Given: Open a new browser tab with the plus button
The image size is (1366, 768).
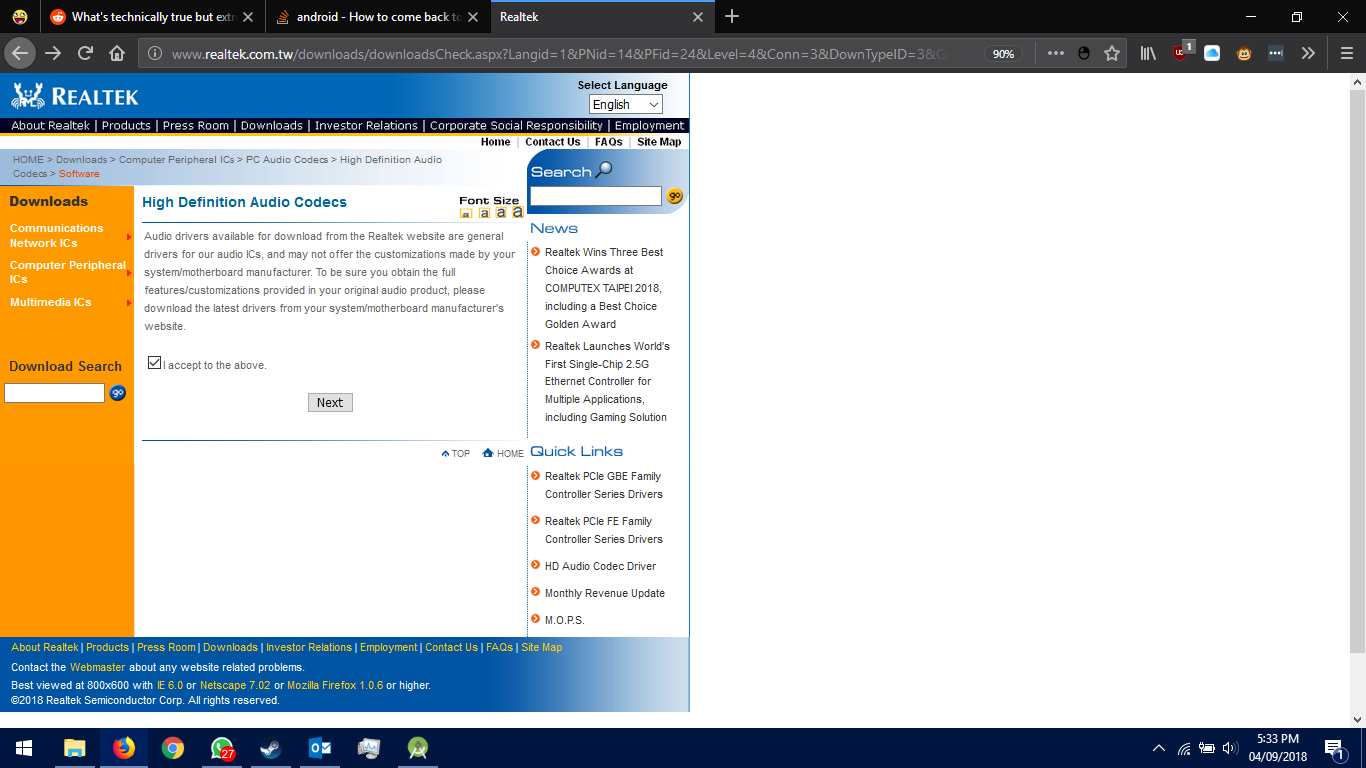Looking at the screenshot, I should 732,16.
